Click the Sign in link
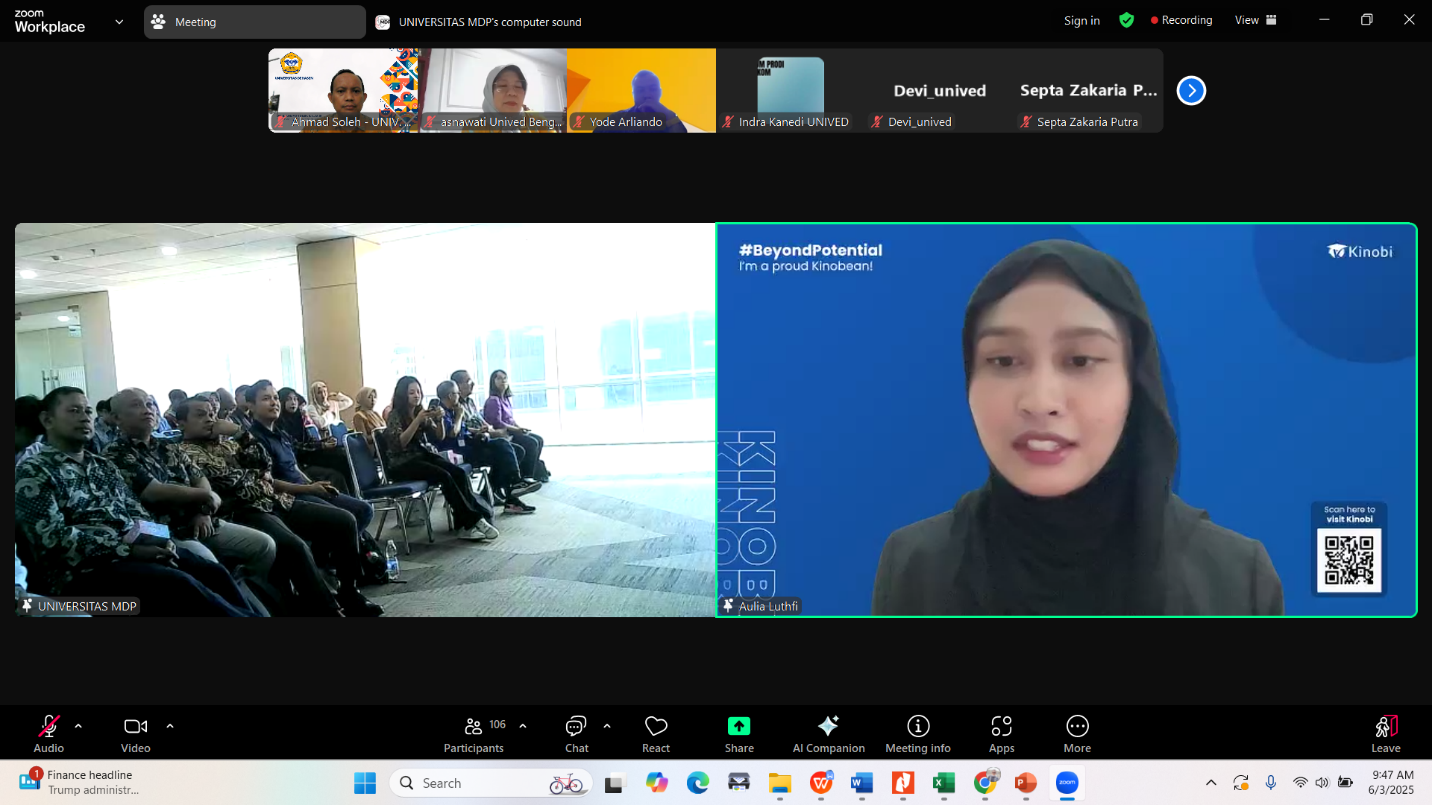 [1082, 20]
